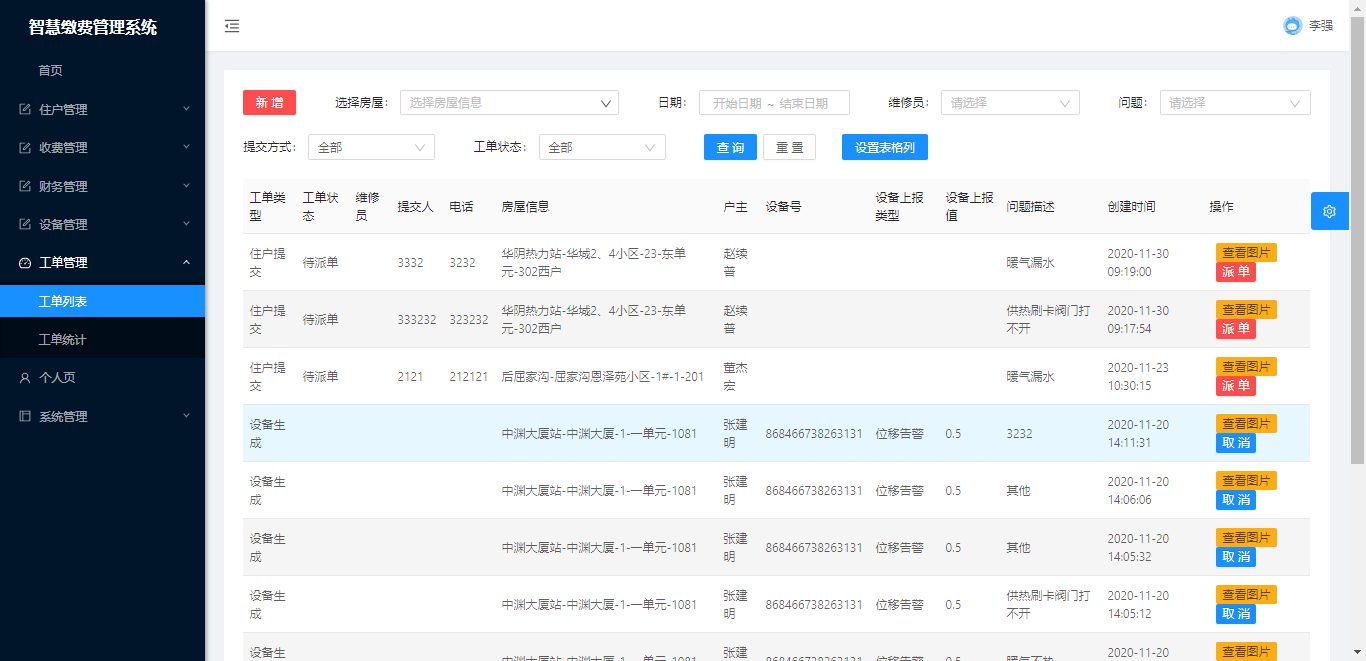This screenshot has height=661, width=1366.
Task: Click the 财务管理 edit icon in sidebar
Action: click(25, 186)
